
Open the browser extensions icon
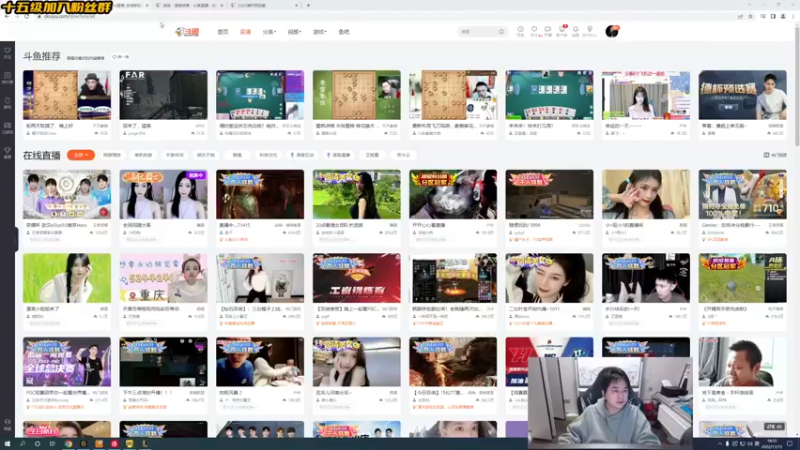[763, 16]
